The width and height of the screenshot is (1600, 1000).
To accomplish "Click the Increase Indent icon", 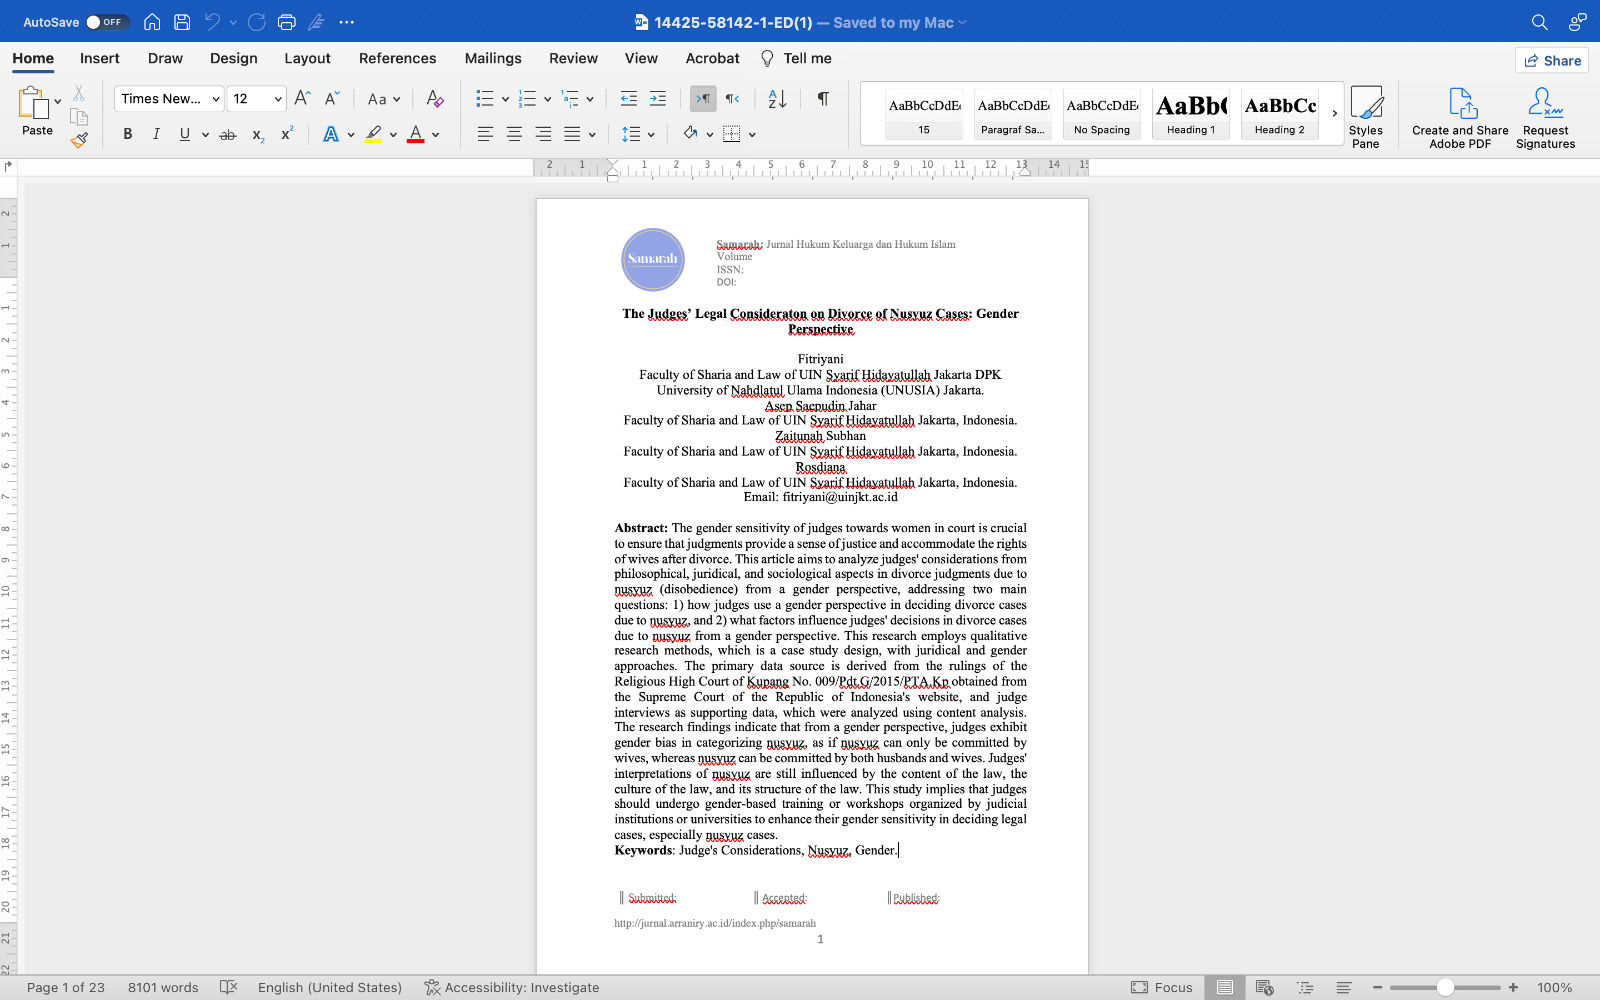I will [x=658, y=99].
